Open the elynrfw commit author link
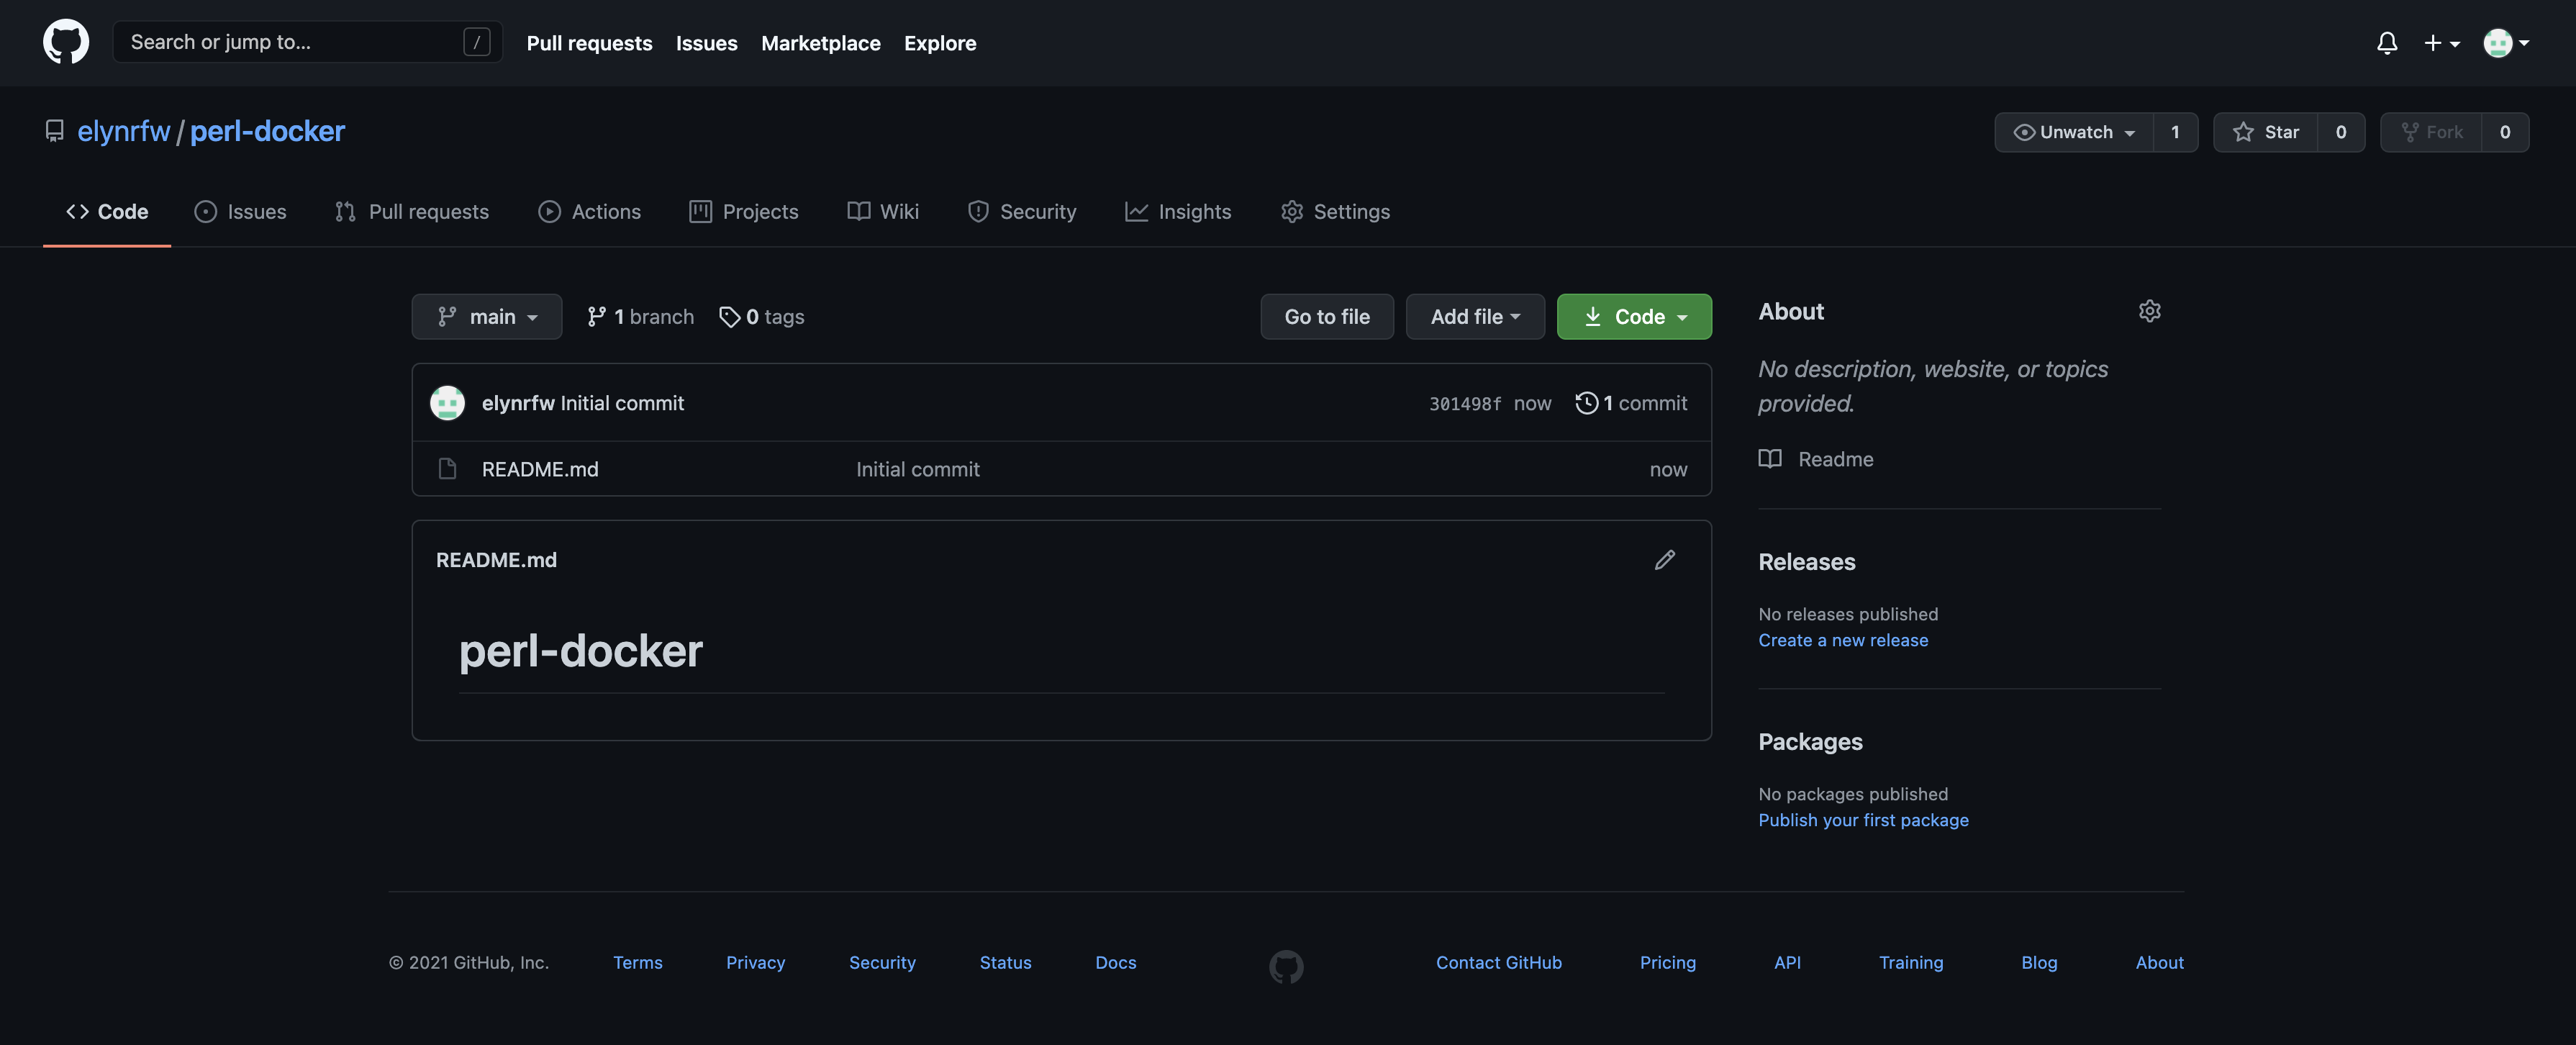 (x=518, y=403)
